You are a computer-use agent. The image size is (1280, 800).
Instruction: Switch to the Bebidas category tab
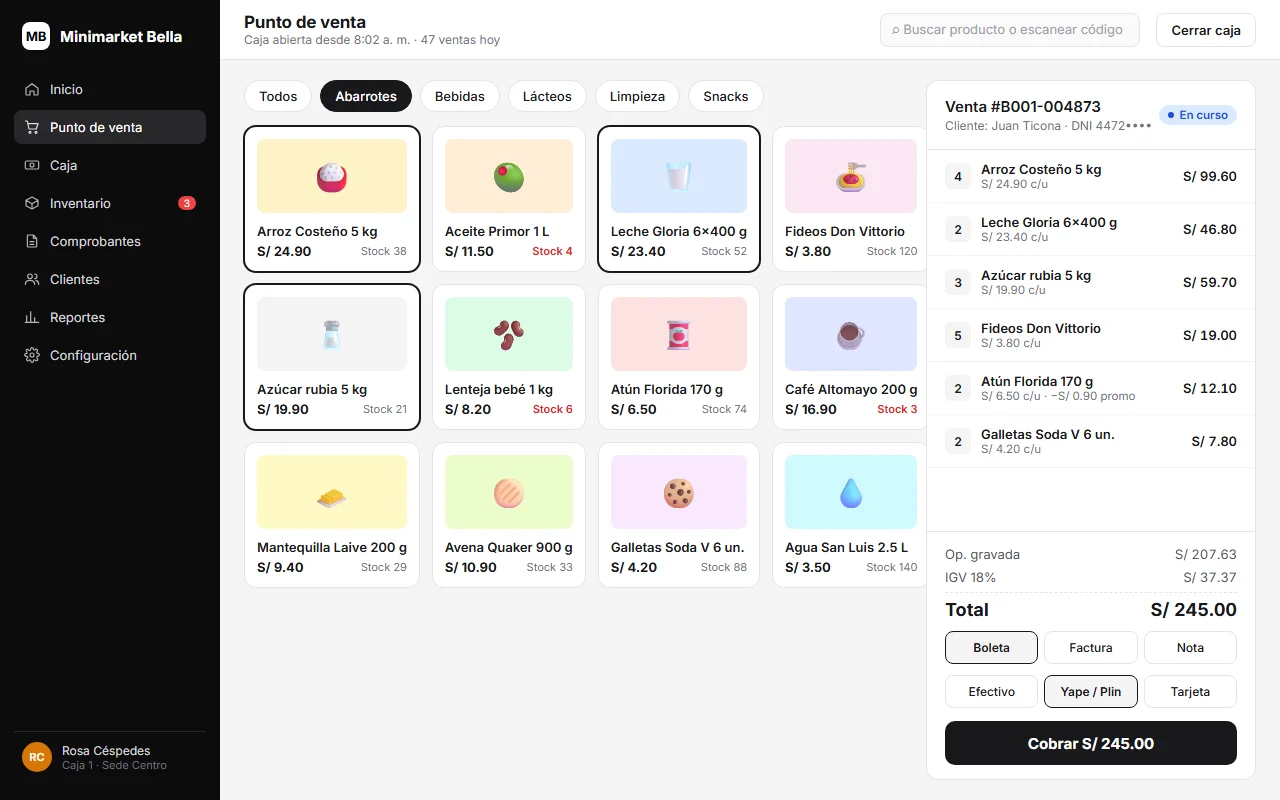[x=460, y=96]
